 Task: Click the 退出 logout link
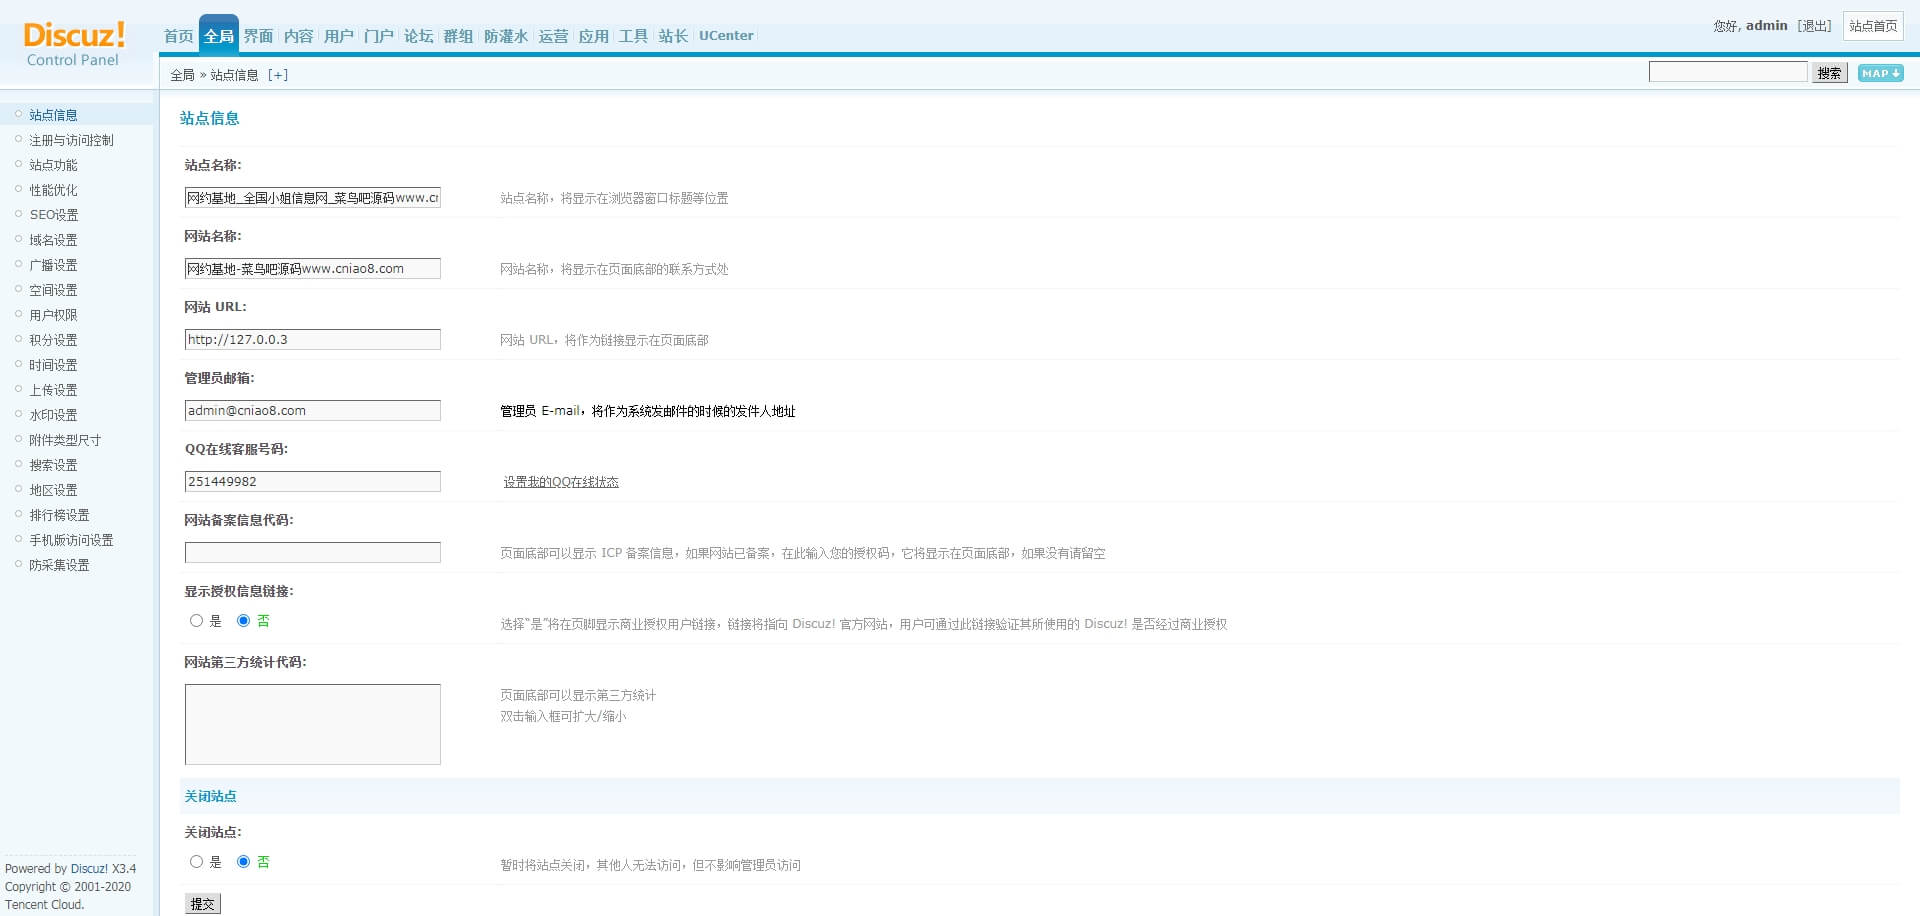tap(1814, 26)
